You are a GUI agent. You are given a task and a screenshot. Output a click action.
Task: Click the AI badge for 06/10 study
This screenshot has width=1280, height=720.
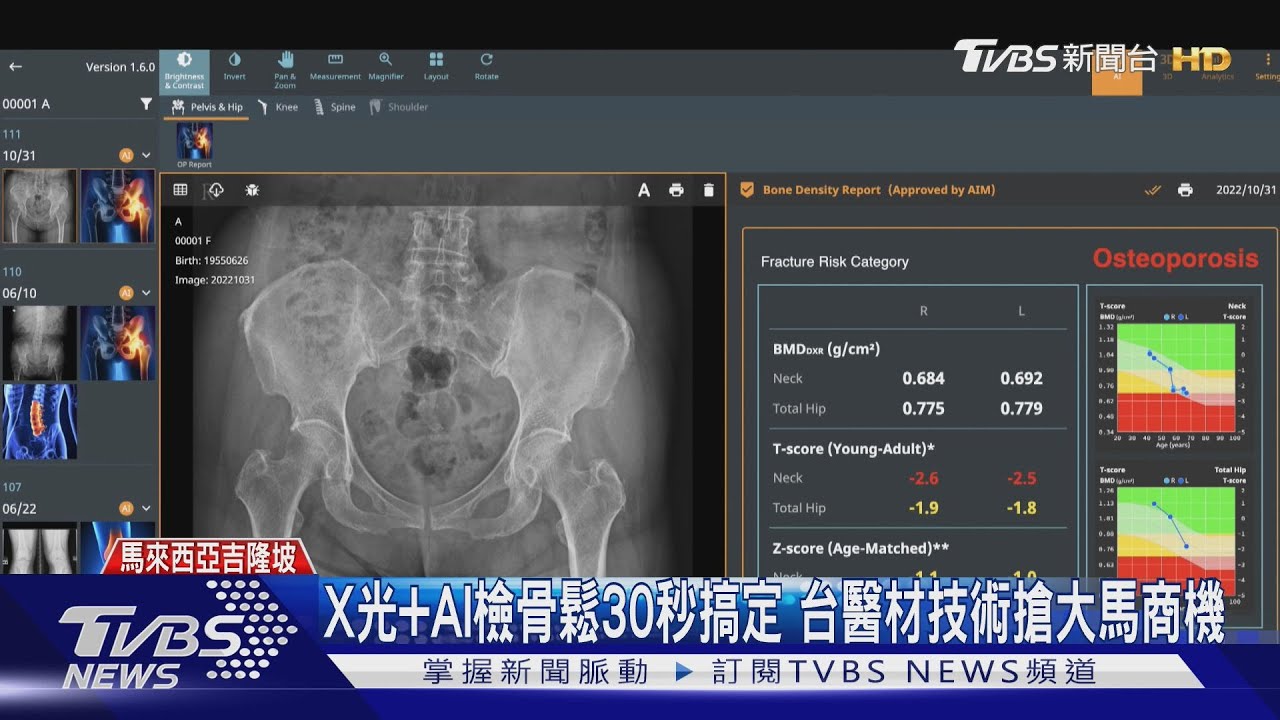tap(126, 293)
